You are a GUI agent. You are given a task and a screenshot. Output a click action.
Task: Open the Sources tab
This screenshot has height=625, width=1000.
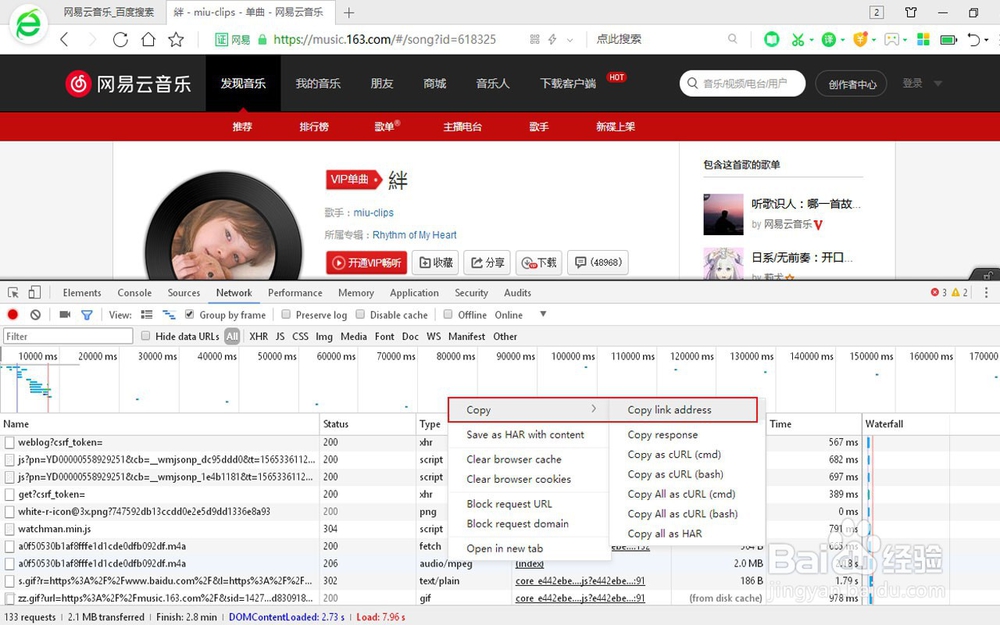(x=184, y=293)
